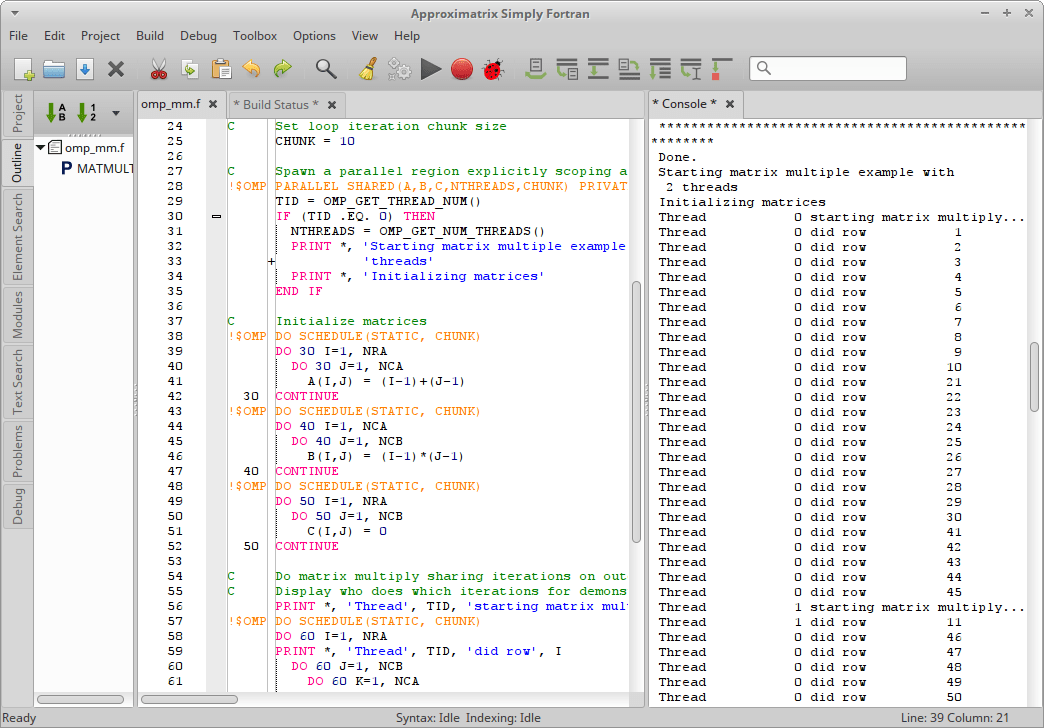Run the program with the play icon

[x=431, y=69]
